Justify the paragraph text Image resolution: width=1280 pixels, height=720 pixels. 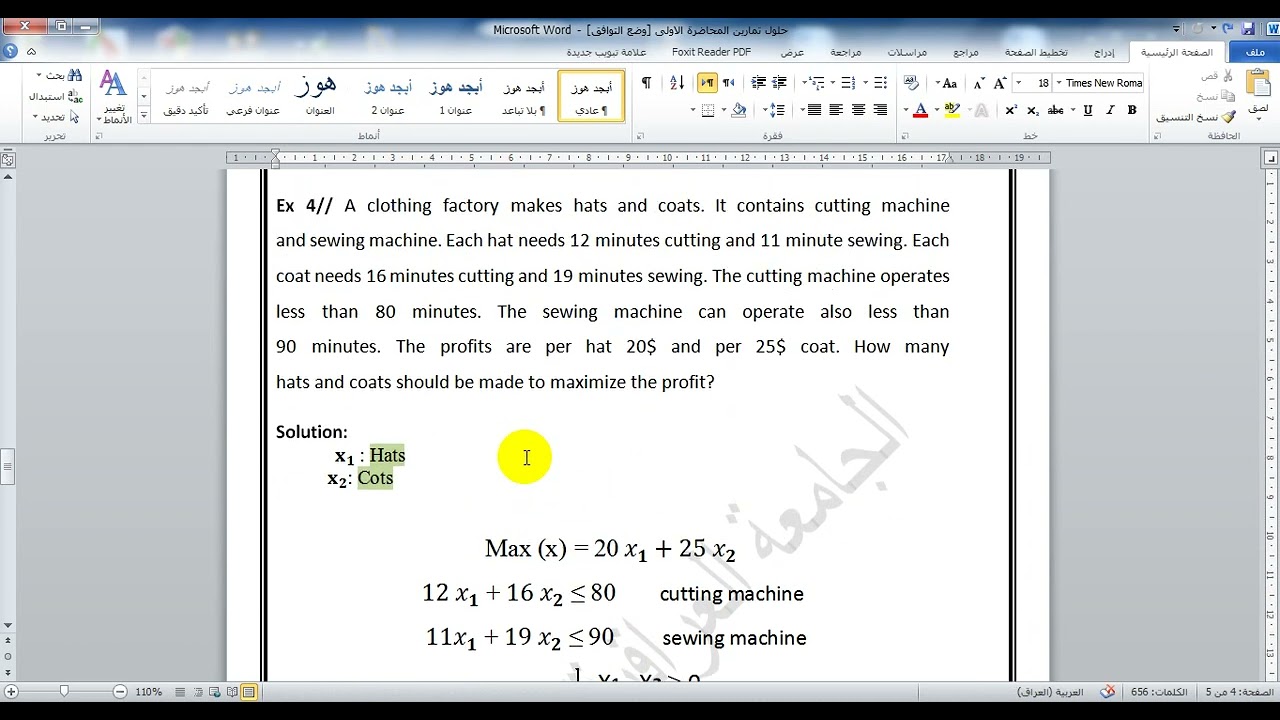coord(814,110)
